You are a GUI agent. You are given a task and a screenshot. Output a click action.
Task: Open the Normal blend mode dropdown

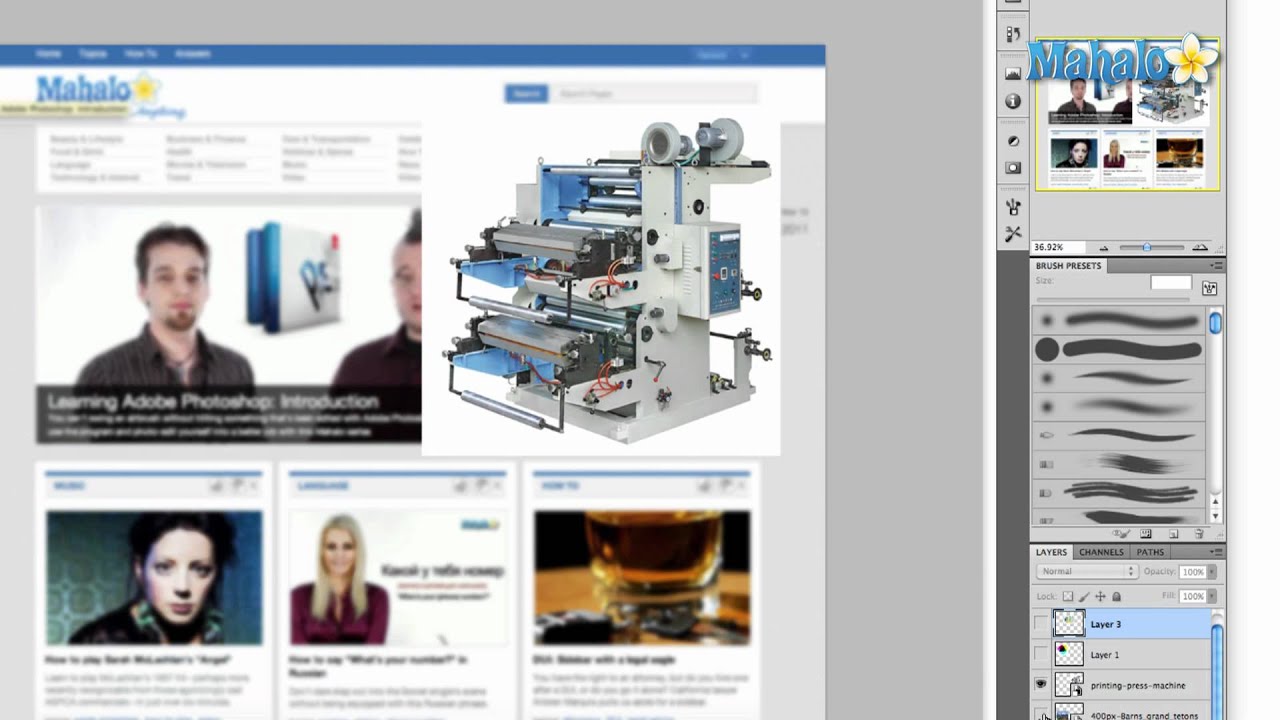pos(1086,571)
